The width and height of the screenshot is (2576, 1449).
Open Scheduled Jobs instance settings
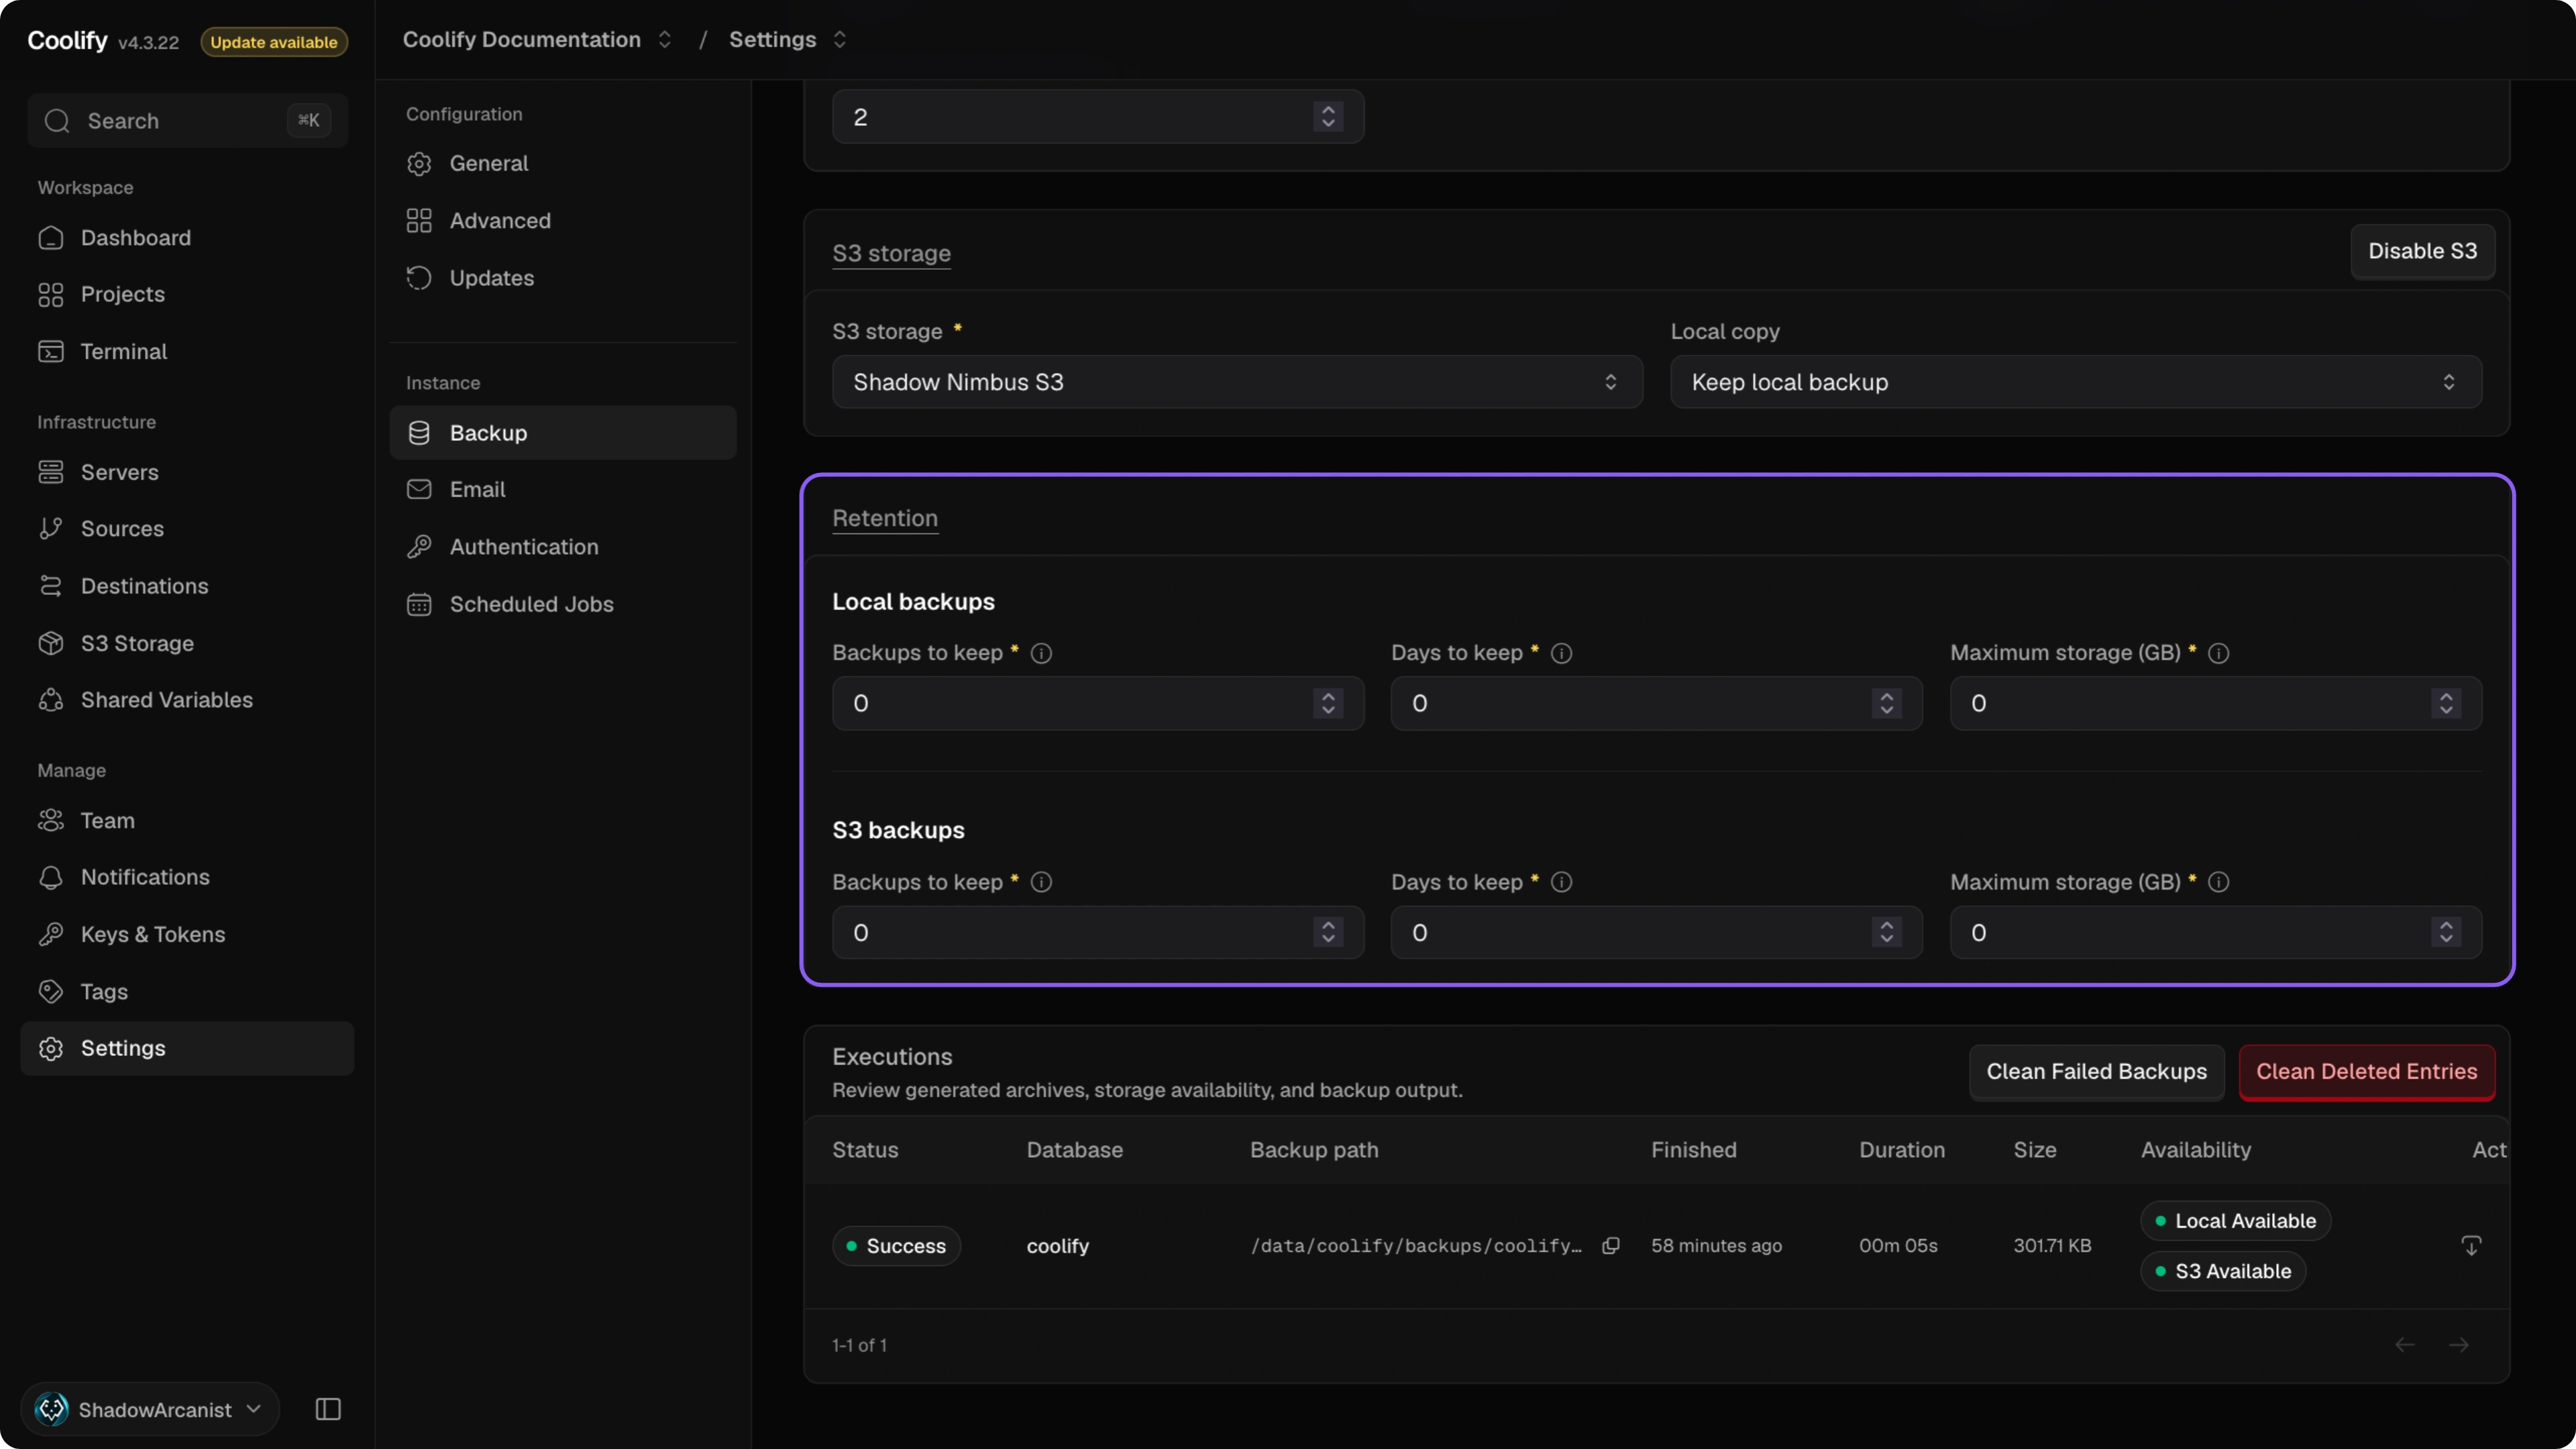tap(563, 604)
